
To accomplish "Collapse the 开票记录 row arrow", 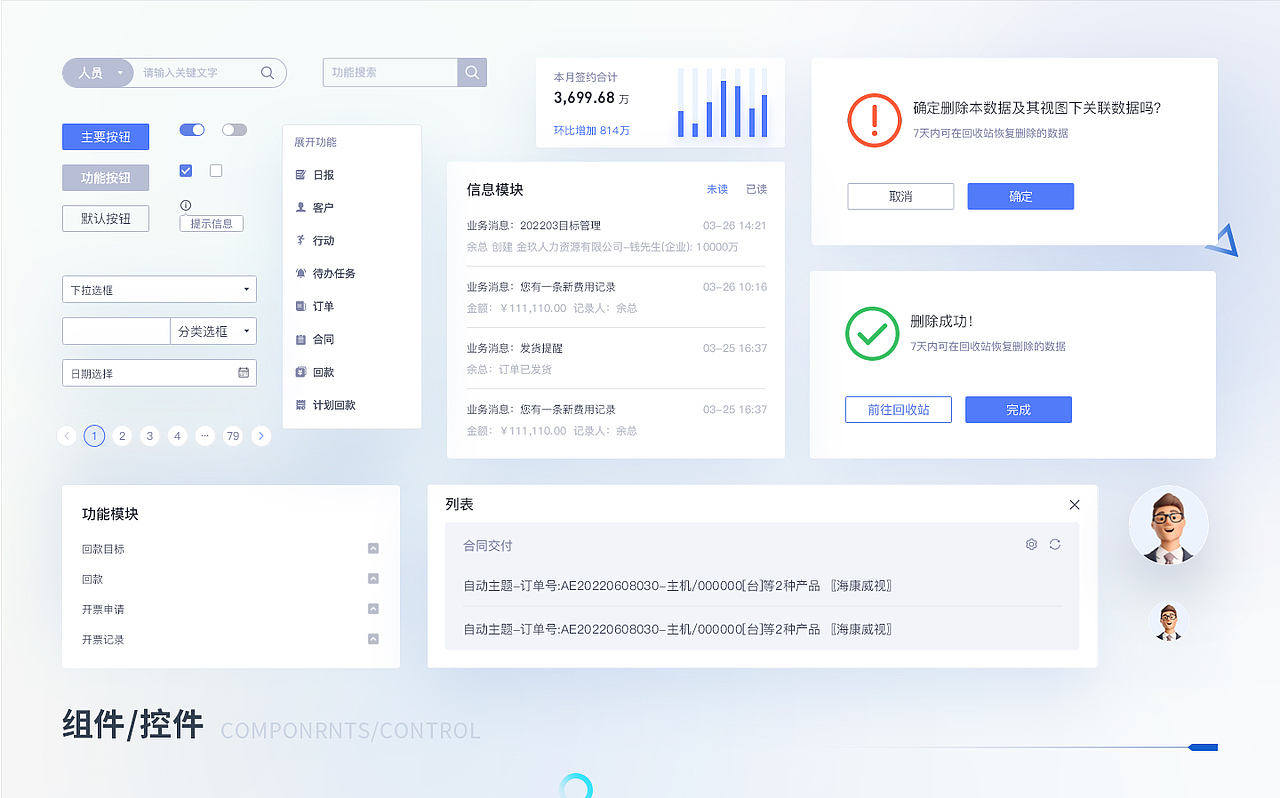I will coord(373,639).
